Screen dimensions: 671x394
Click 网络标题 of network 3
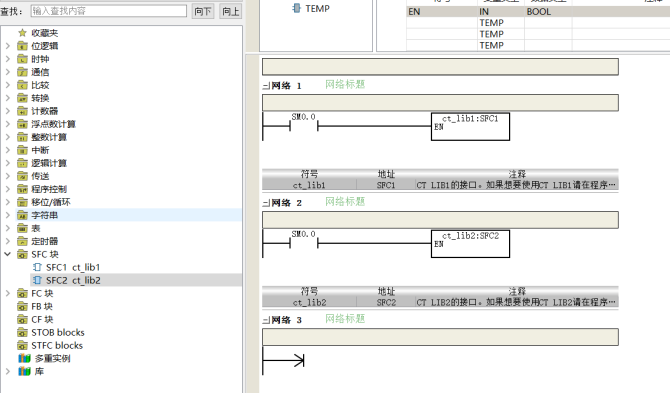click(345, 319)
